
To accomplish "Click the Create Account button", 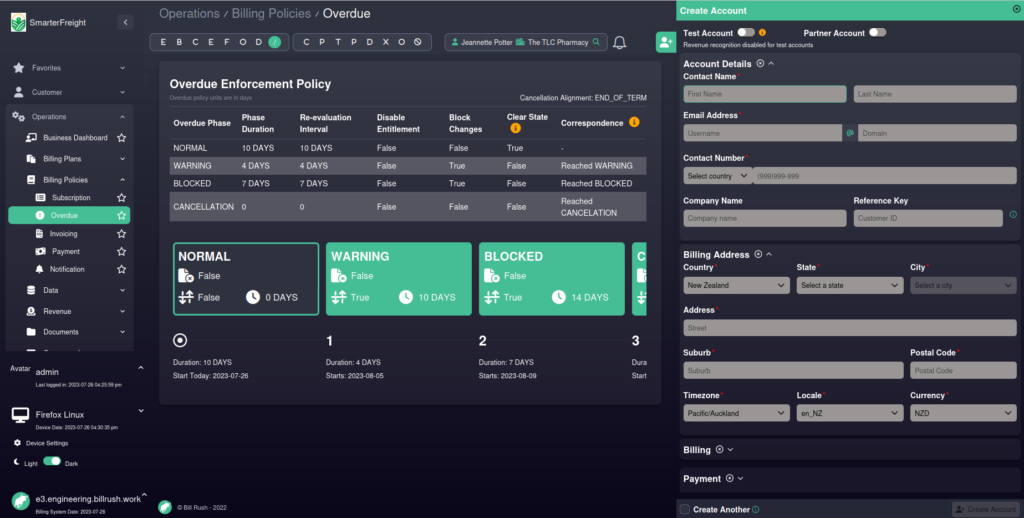I will [x=985, y=510].
